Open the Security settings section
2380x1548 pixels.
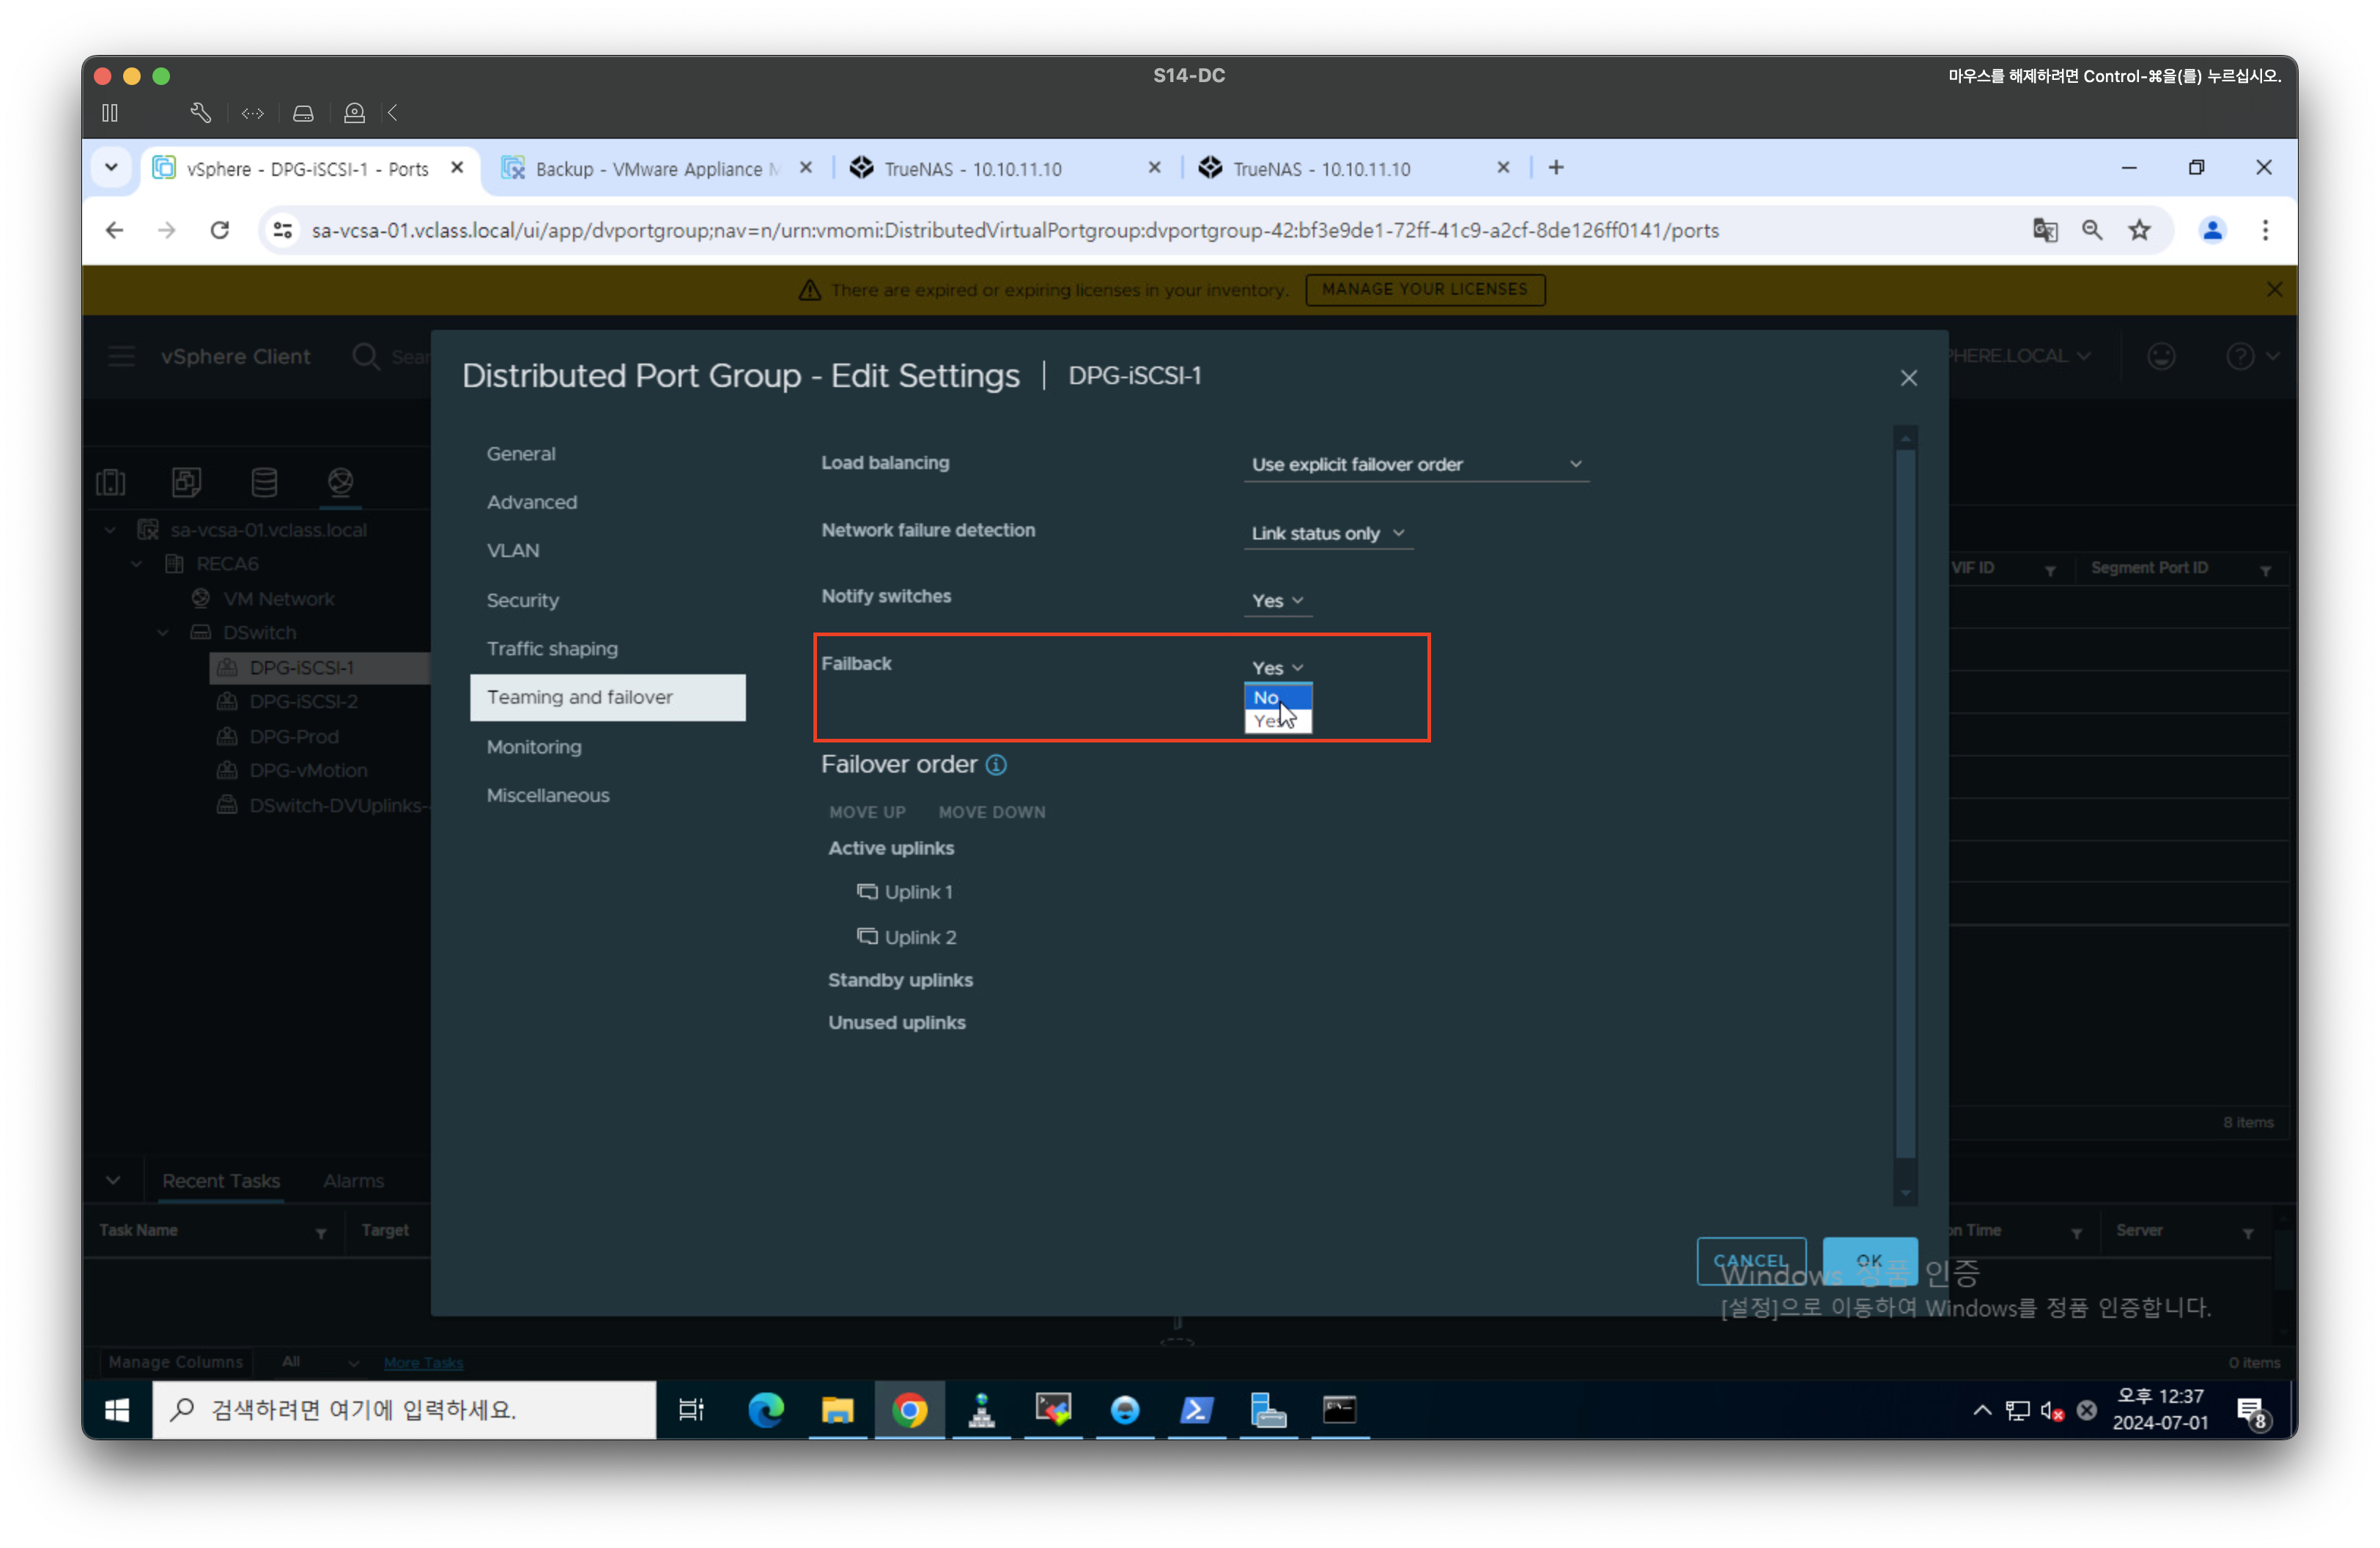coord(522,600)
